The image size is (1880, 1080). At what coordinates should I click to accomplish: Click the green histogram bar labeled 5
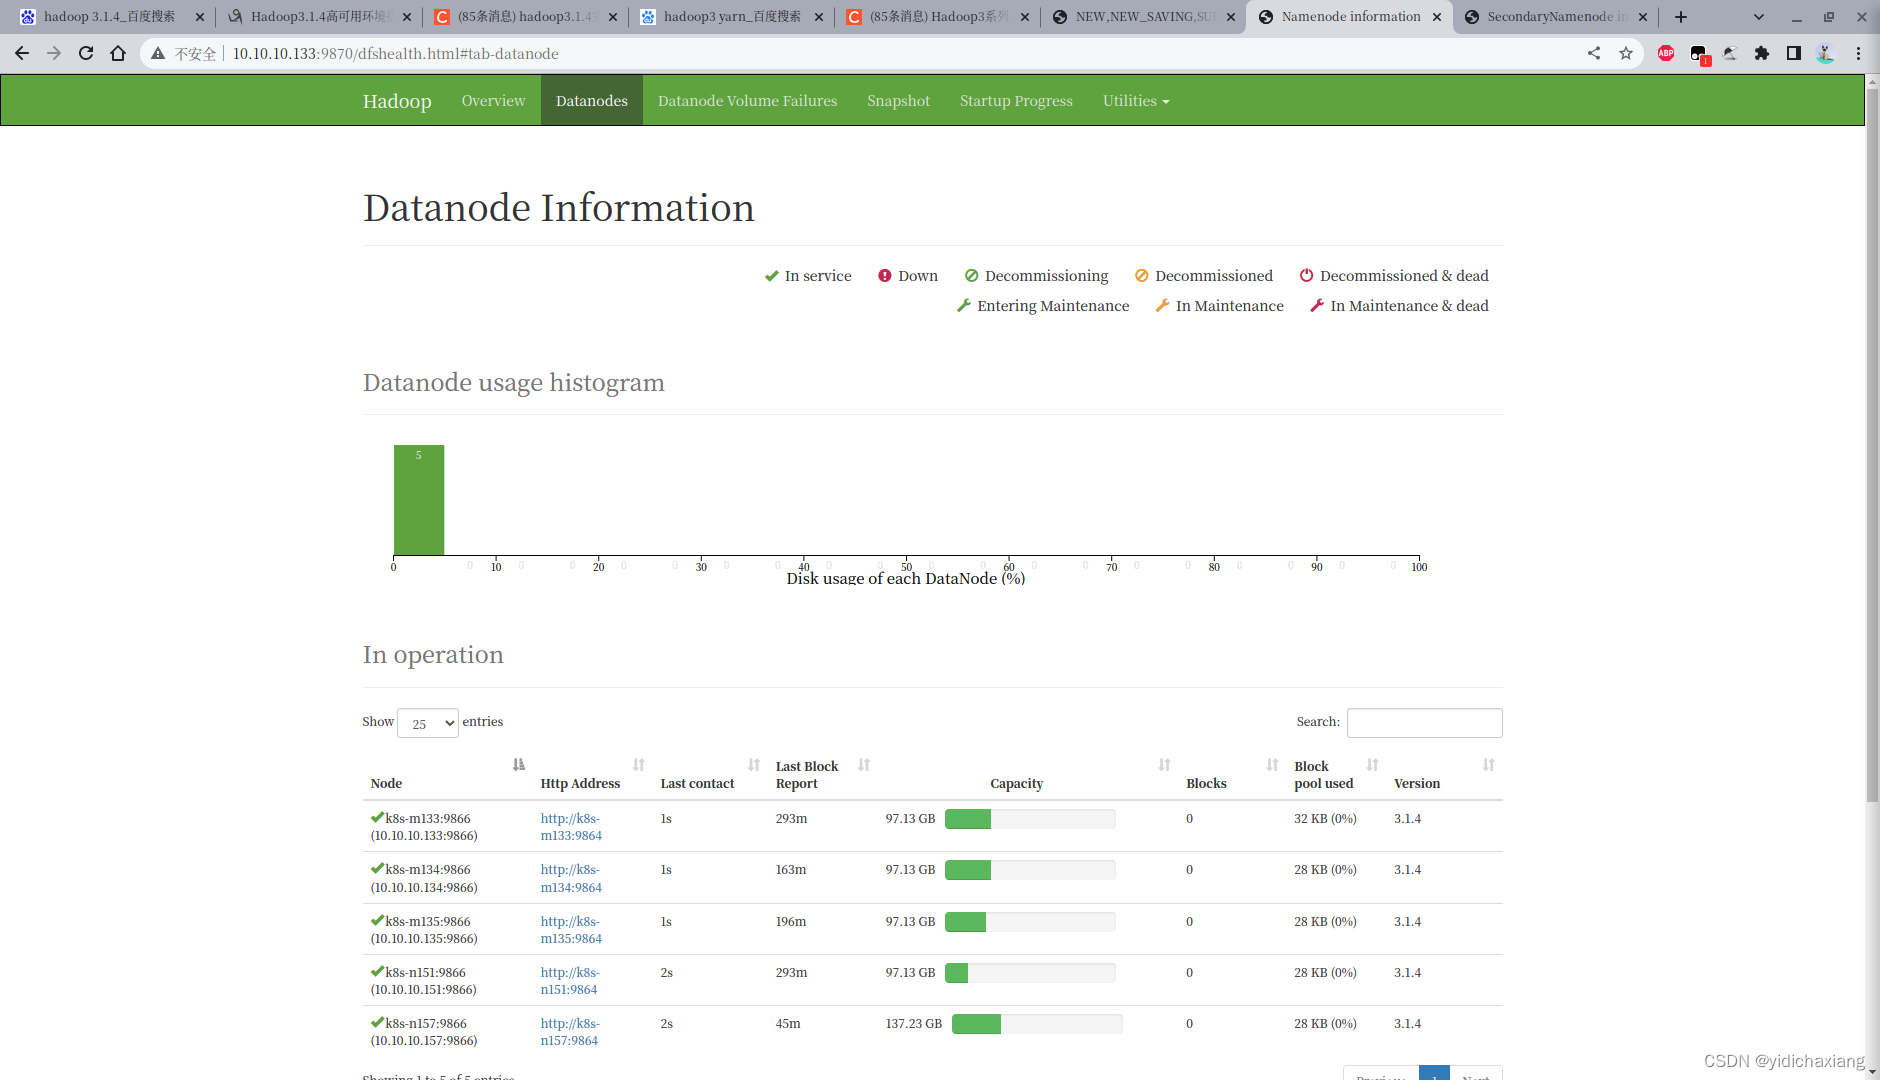click(419, 500)
